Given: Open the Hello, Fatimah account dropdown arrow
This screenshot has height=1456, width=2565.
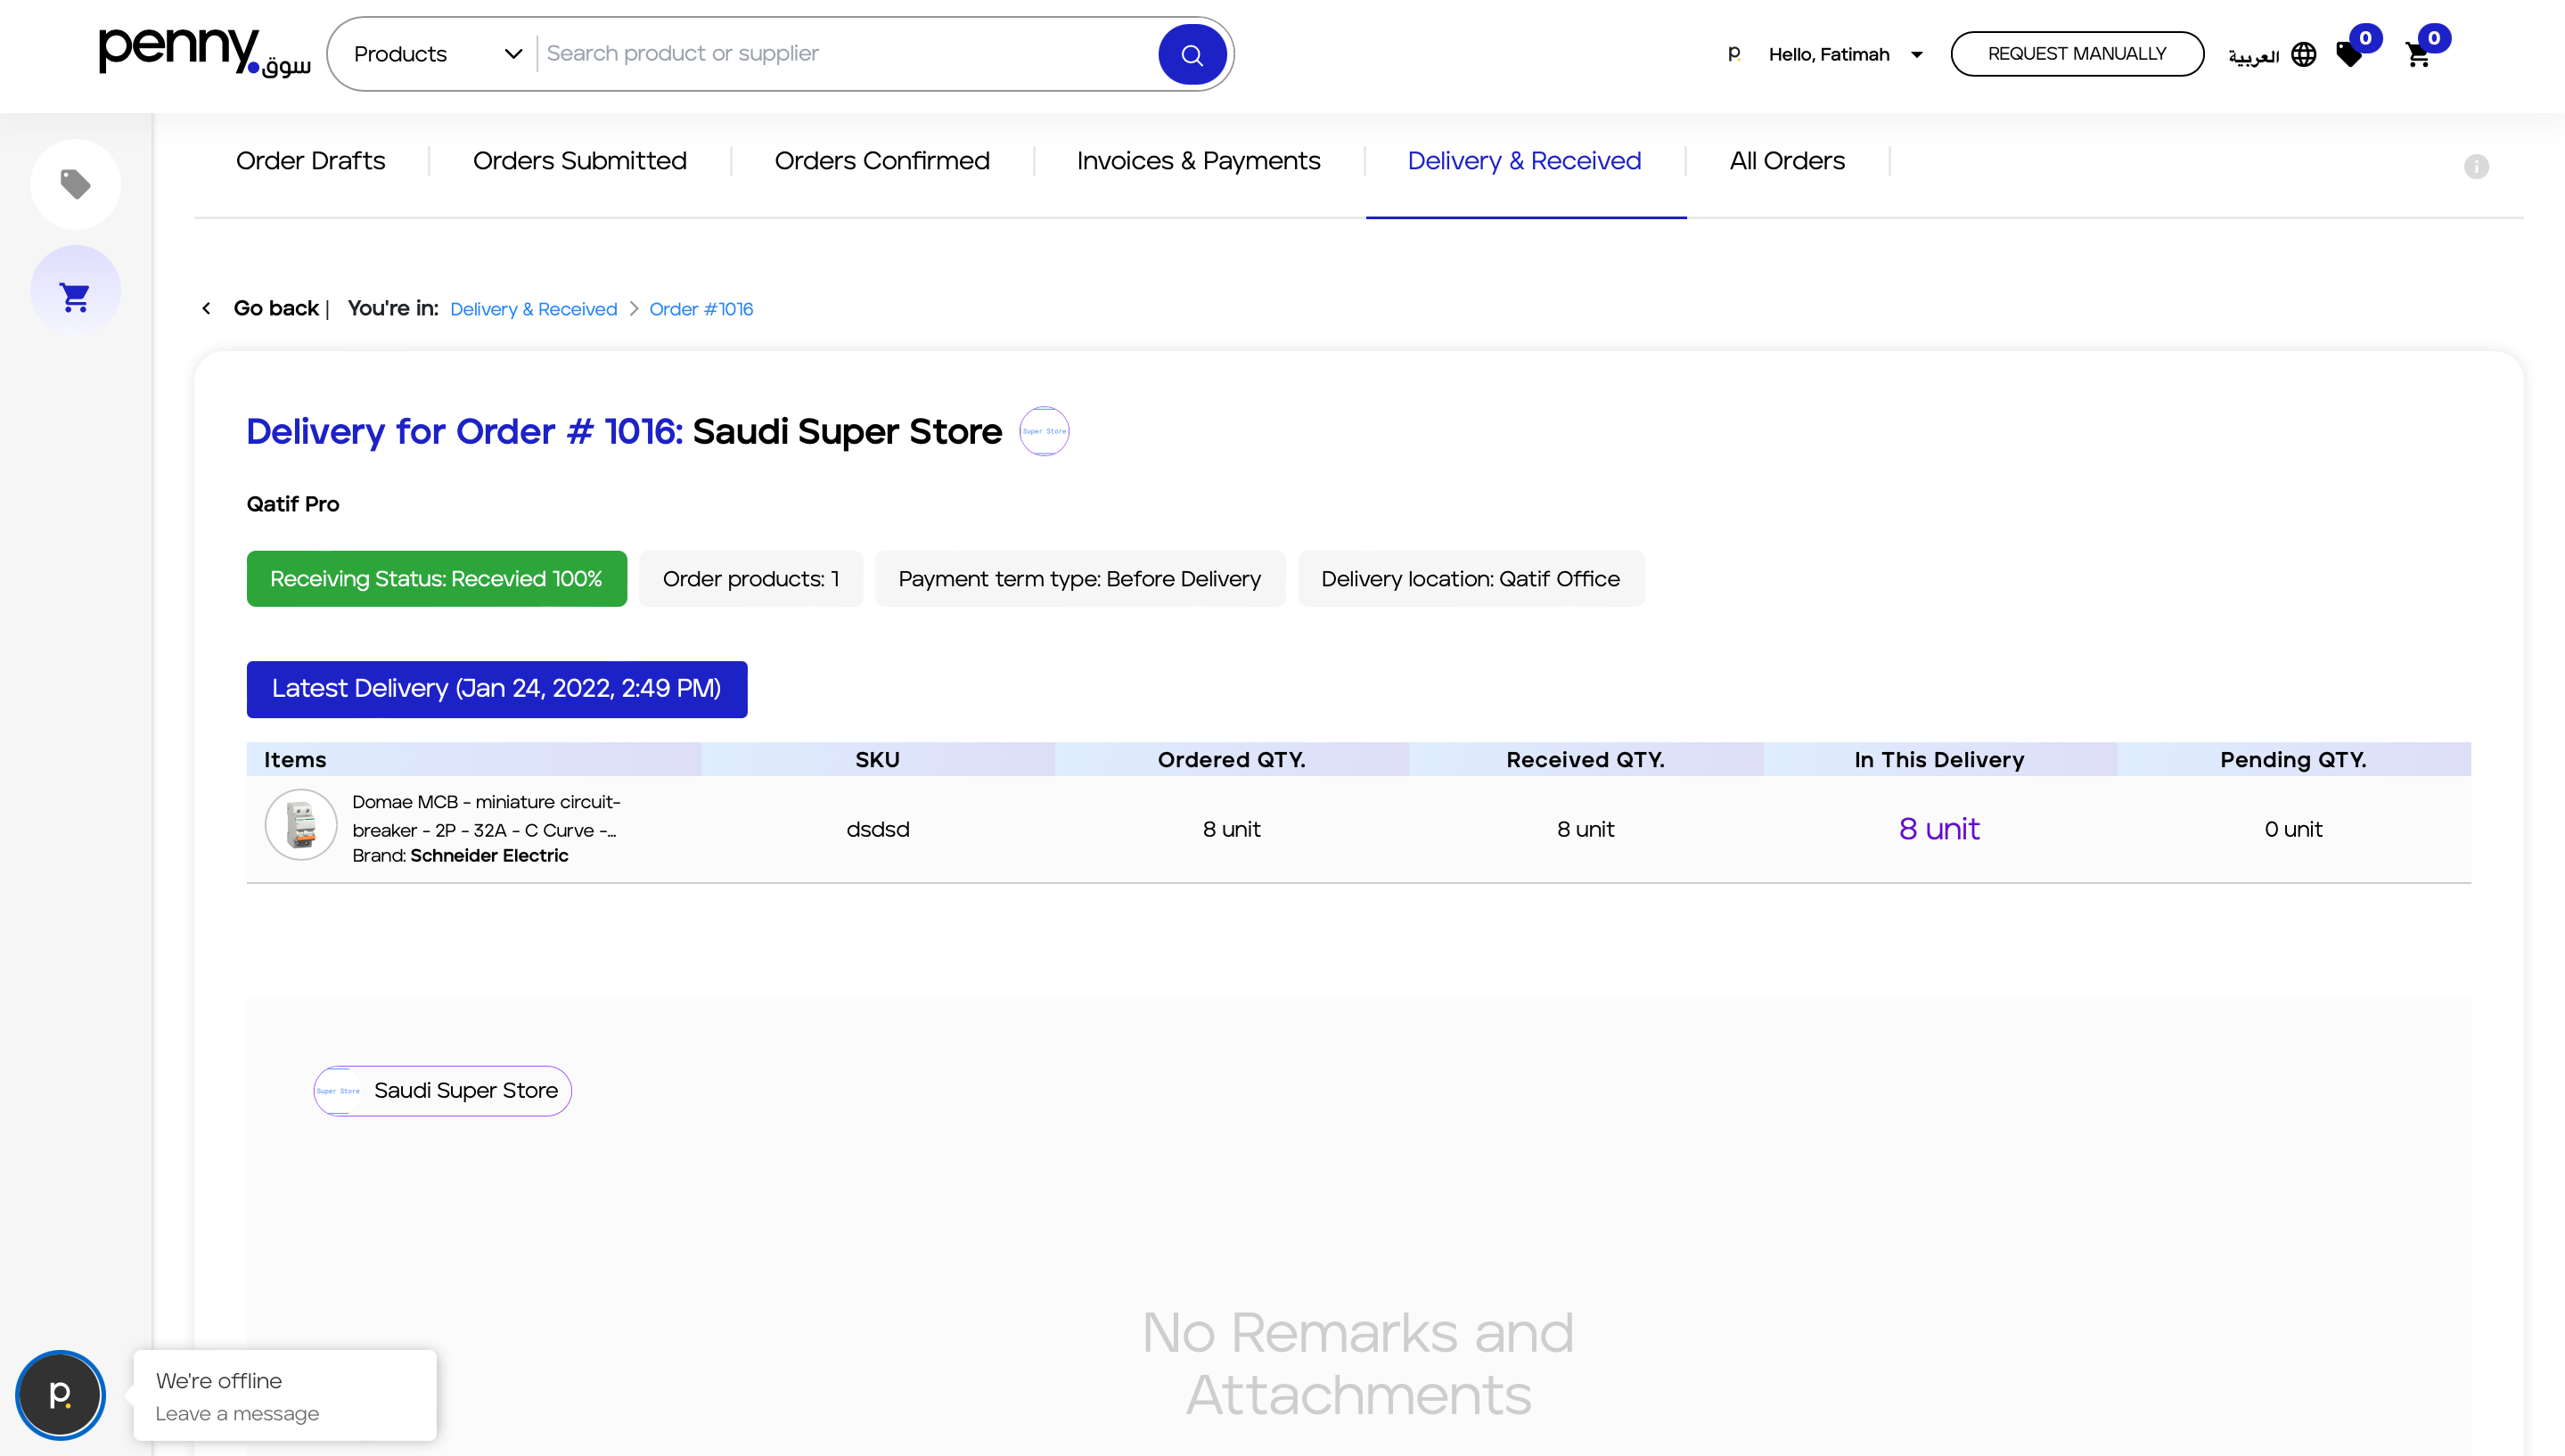Looking at the screenshot, I should [x=1917, y=54].
